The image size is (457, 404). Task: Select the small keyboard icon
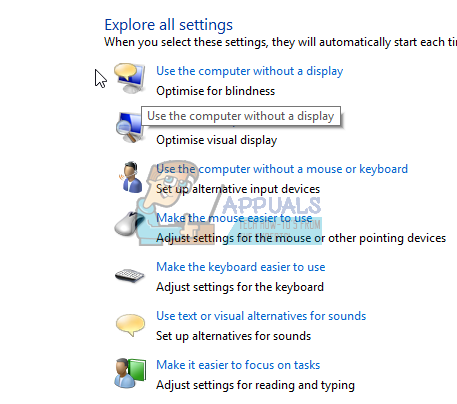click(129, 276)
